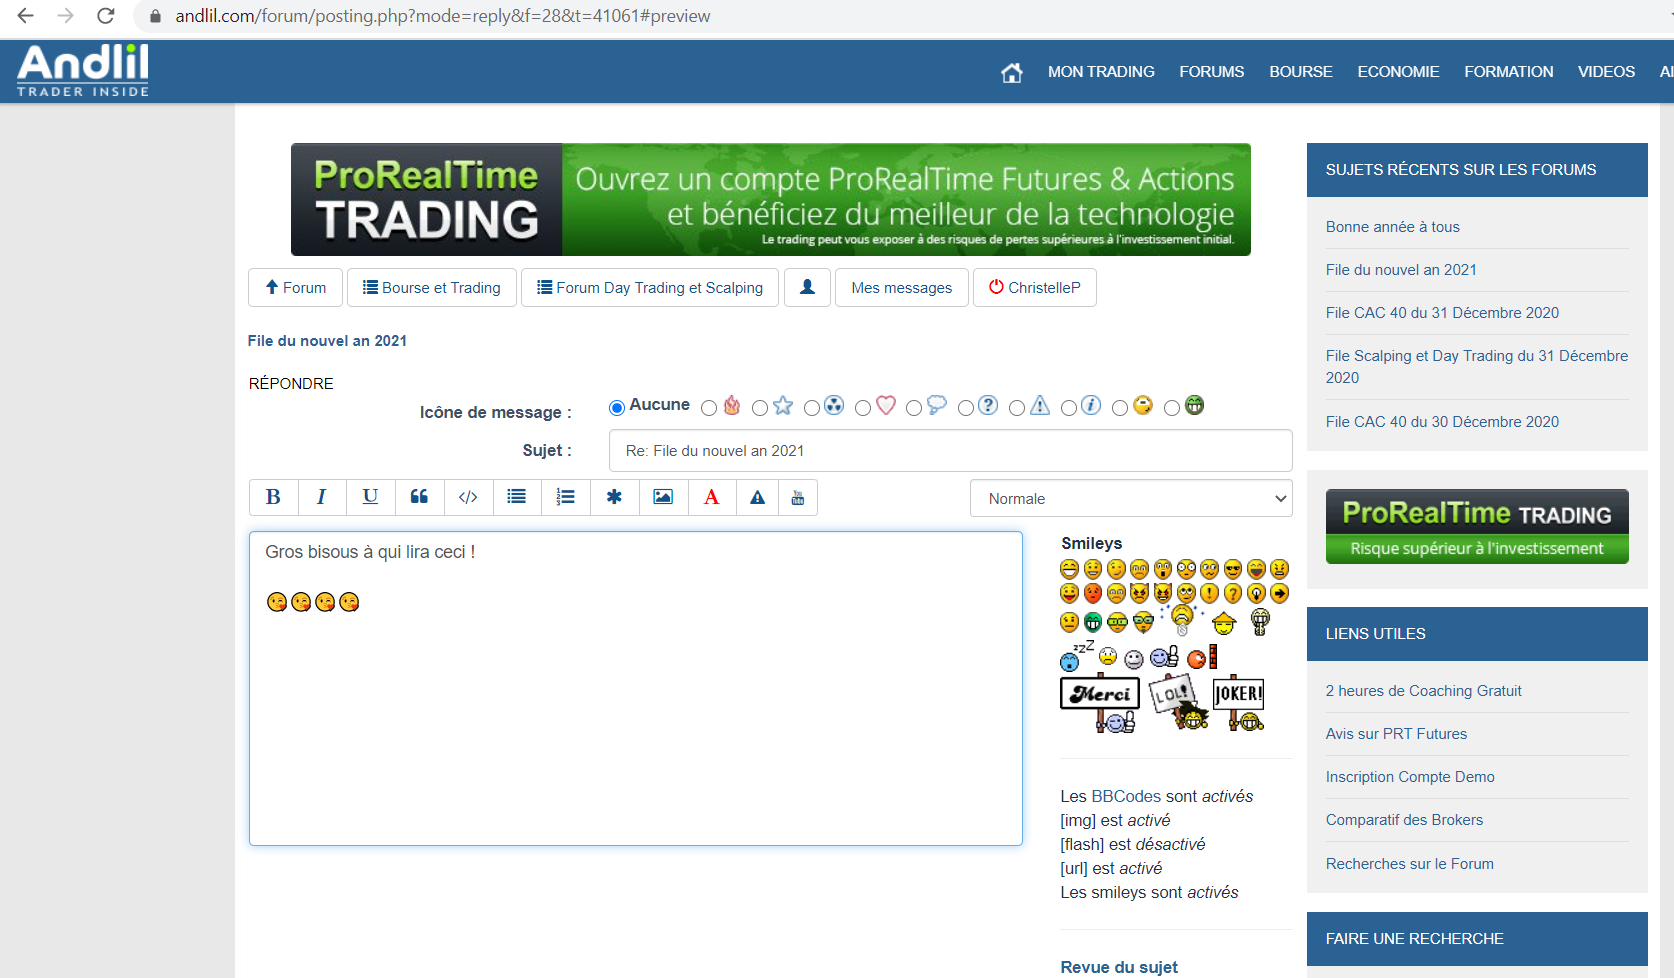Apply italic formatting with the I button
Viewport: 1674px width, 978px height.
click(x=322, y=497)
